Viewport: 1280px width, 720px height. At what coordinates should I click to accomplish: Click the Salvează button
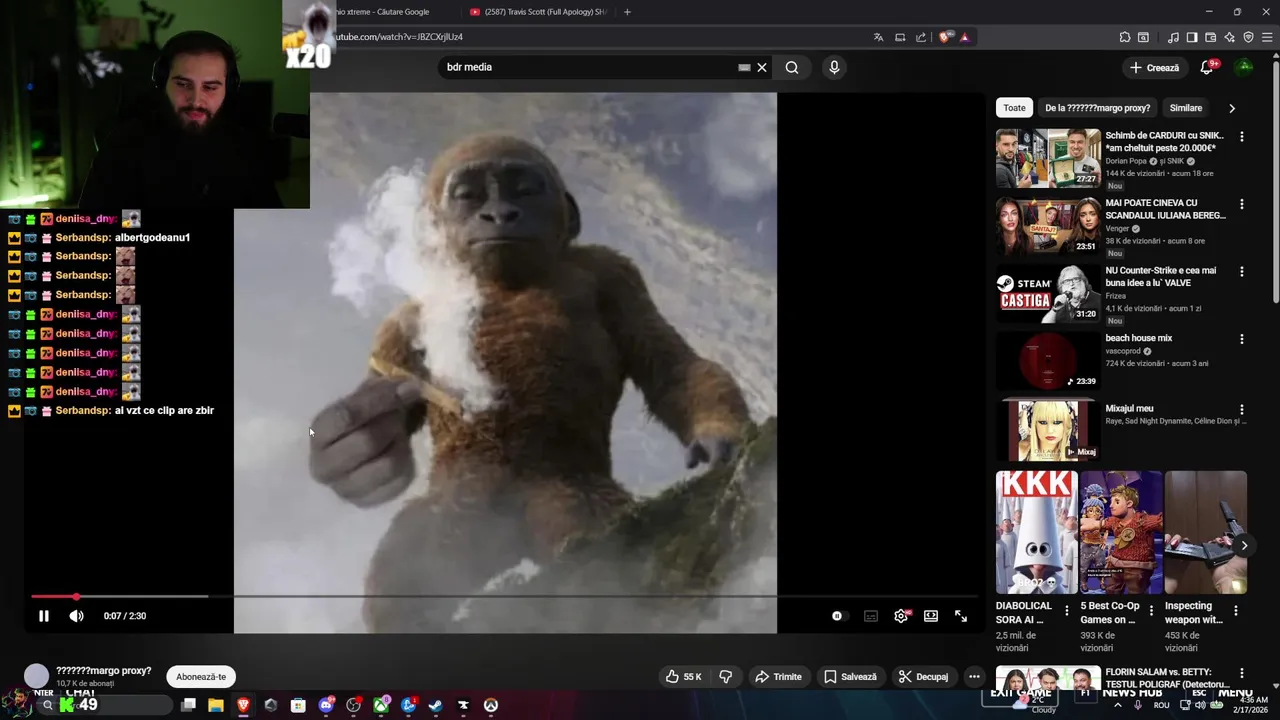point(850,677)
